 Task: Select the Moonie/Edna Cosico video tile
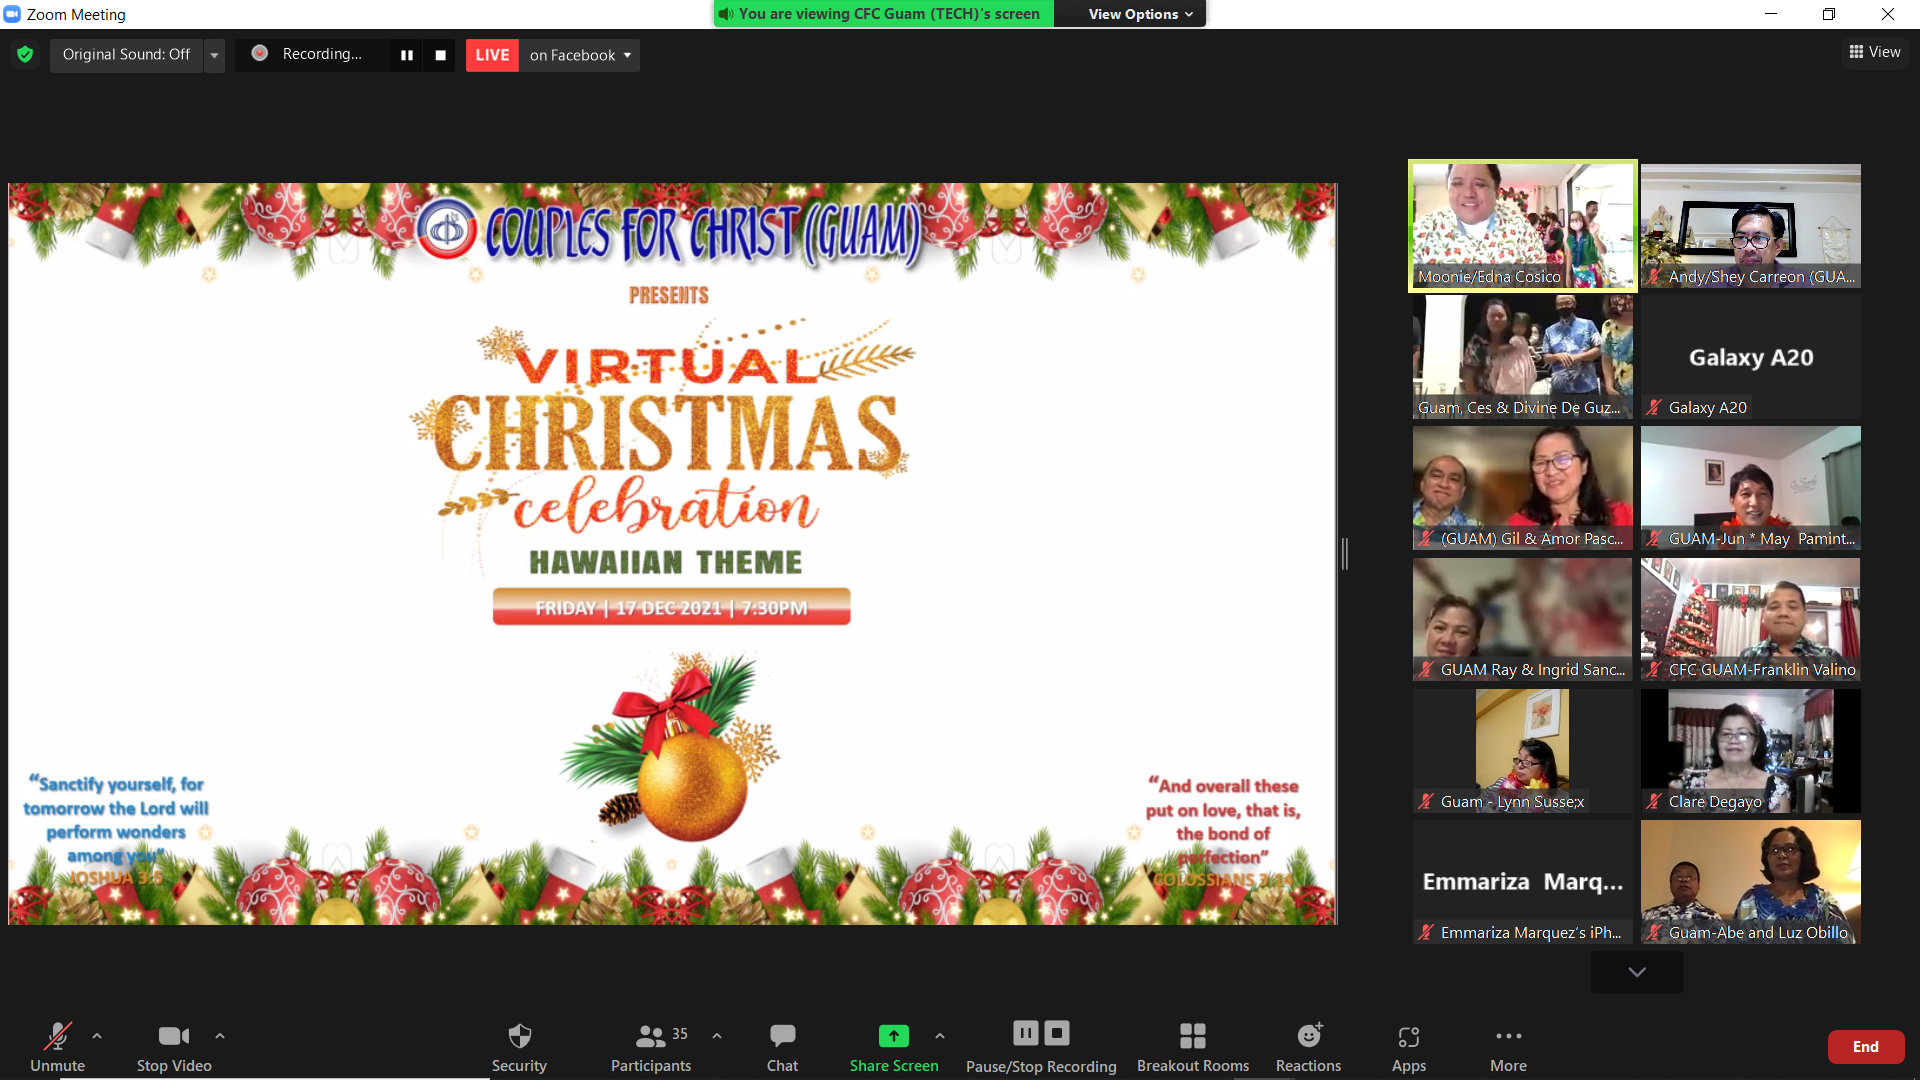click(1522, 226)
